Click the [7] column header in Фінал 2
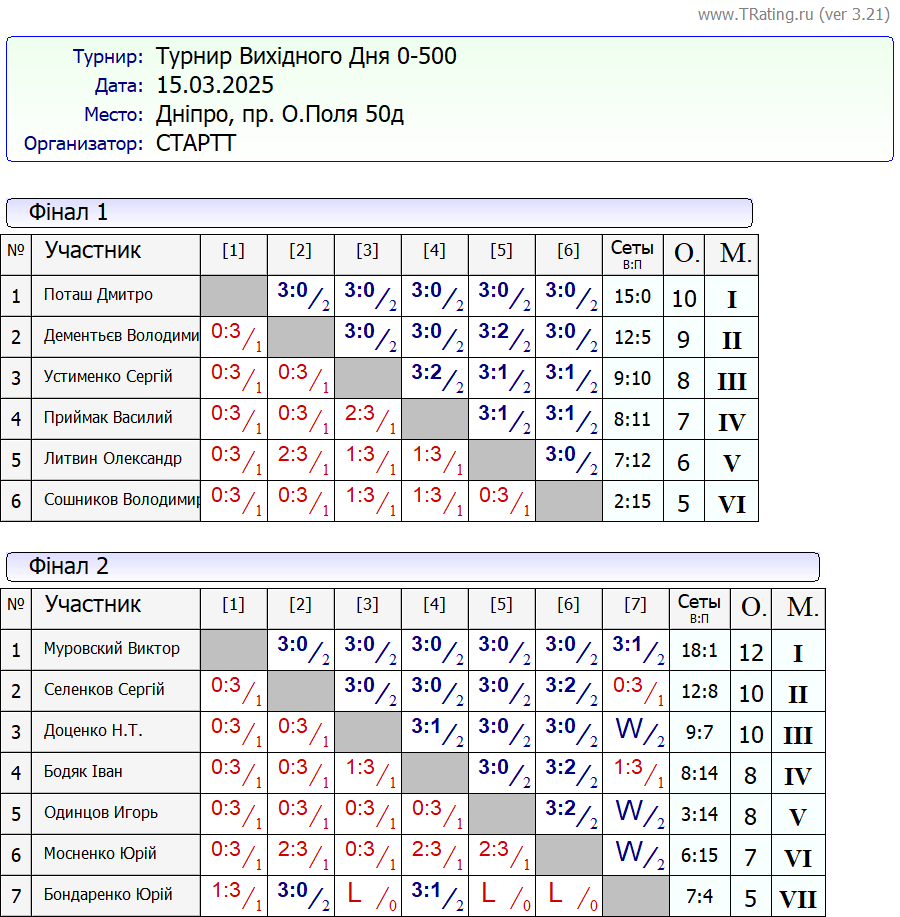The height and width of the screenshot is (917, 900). click(635, 605)
